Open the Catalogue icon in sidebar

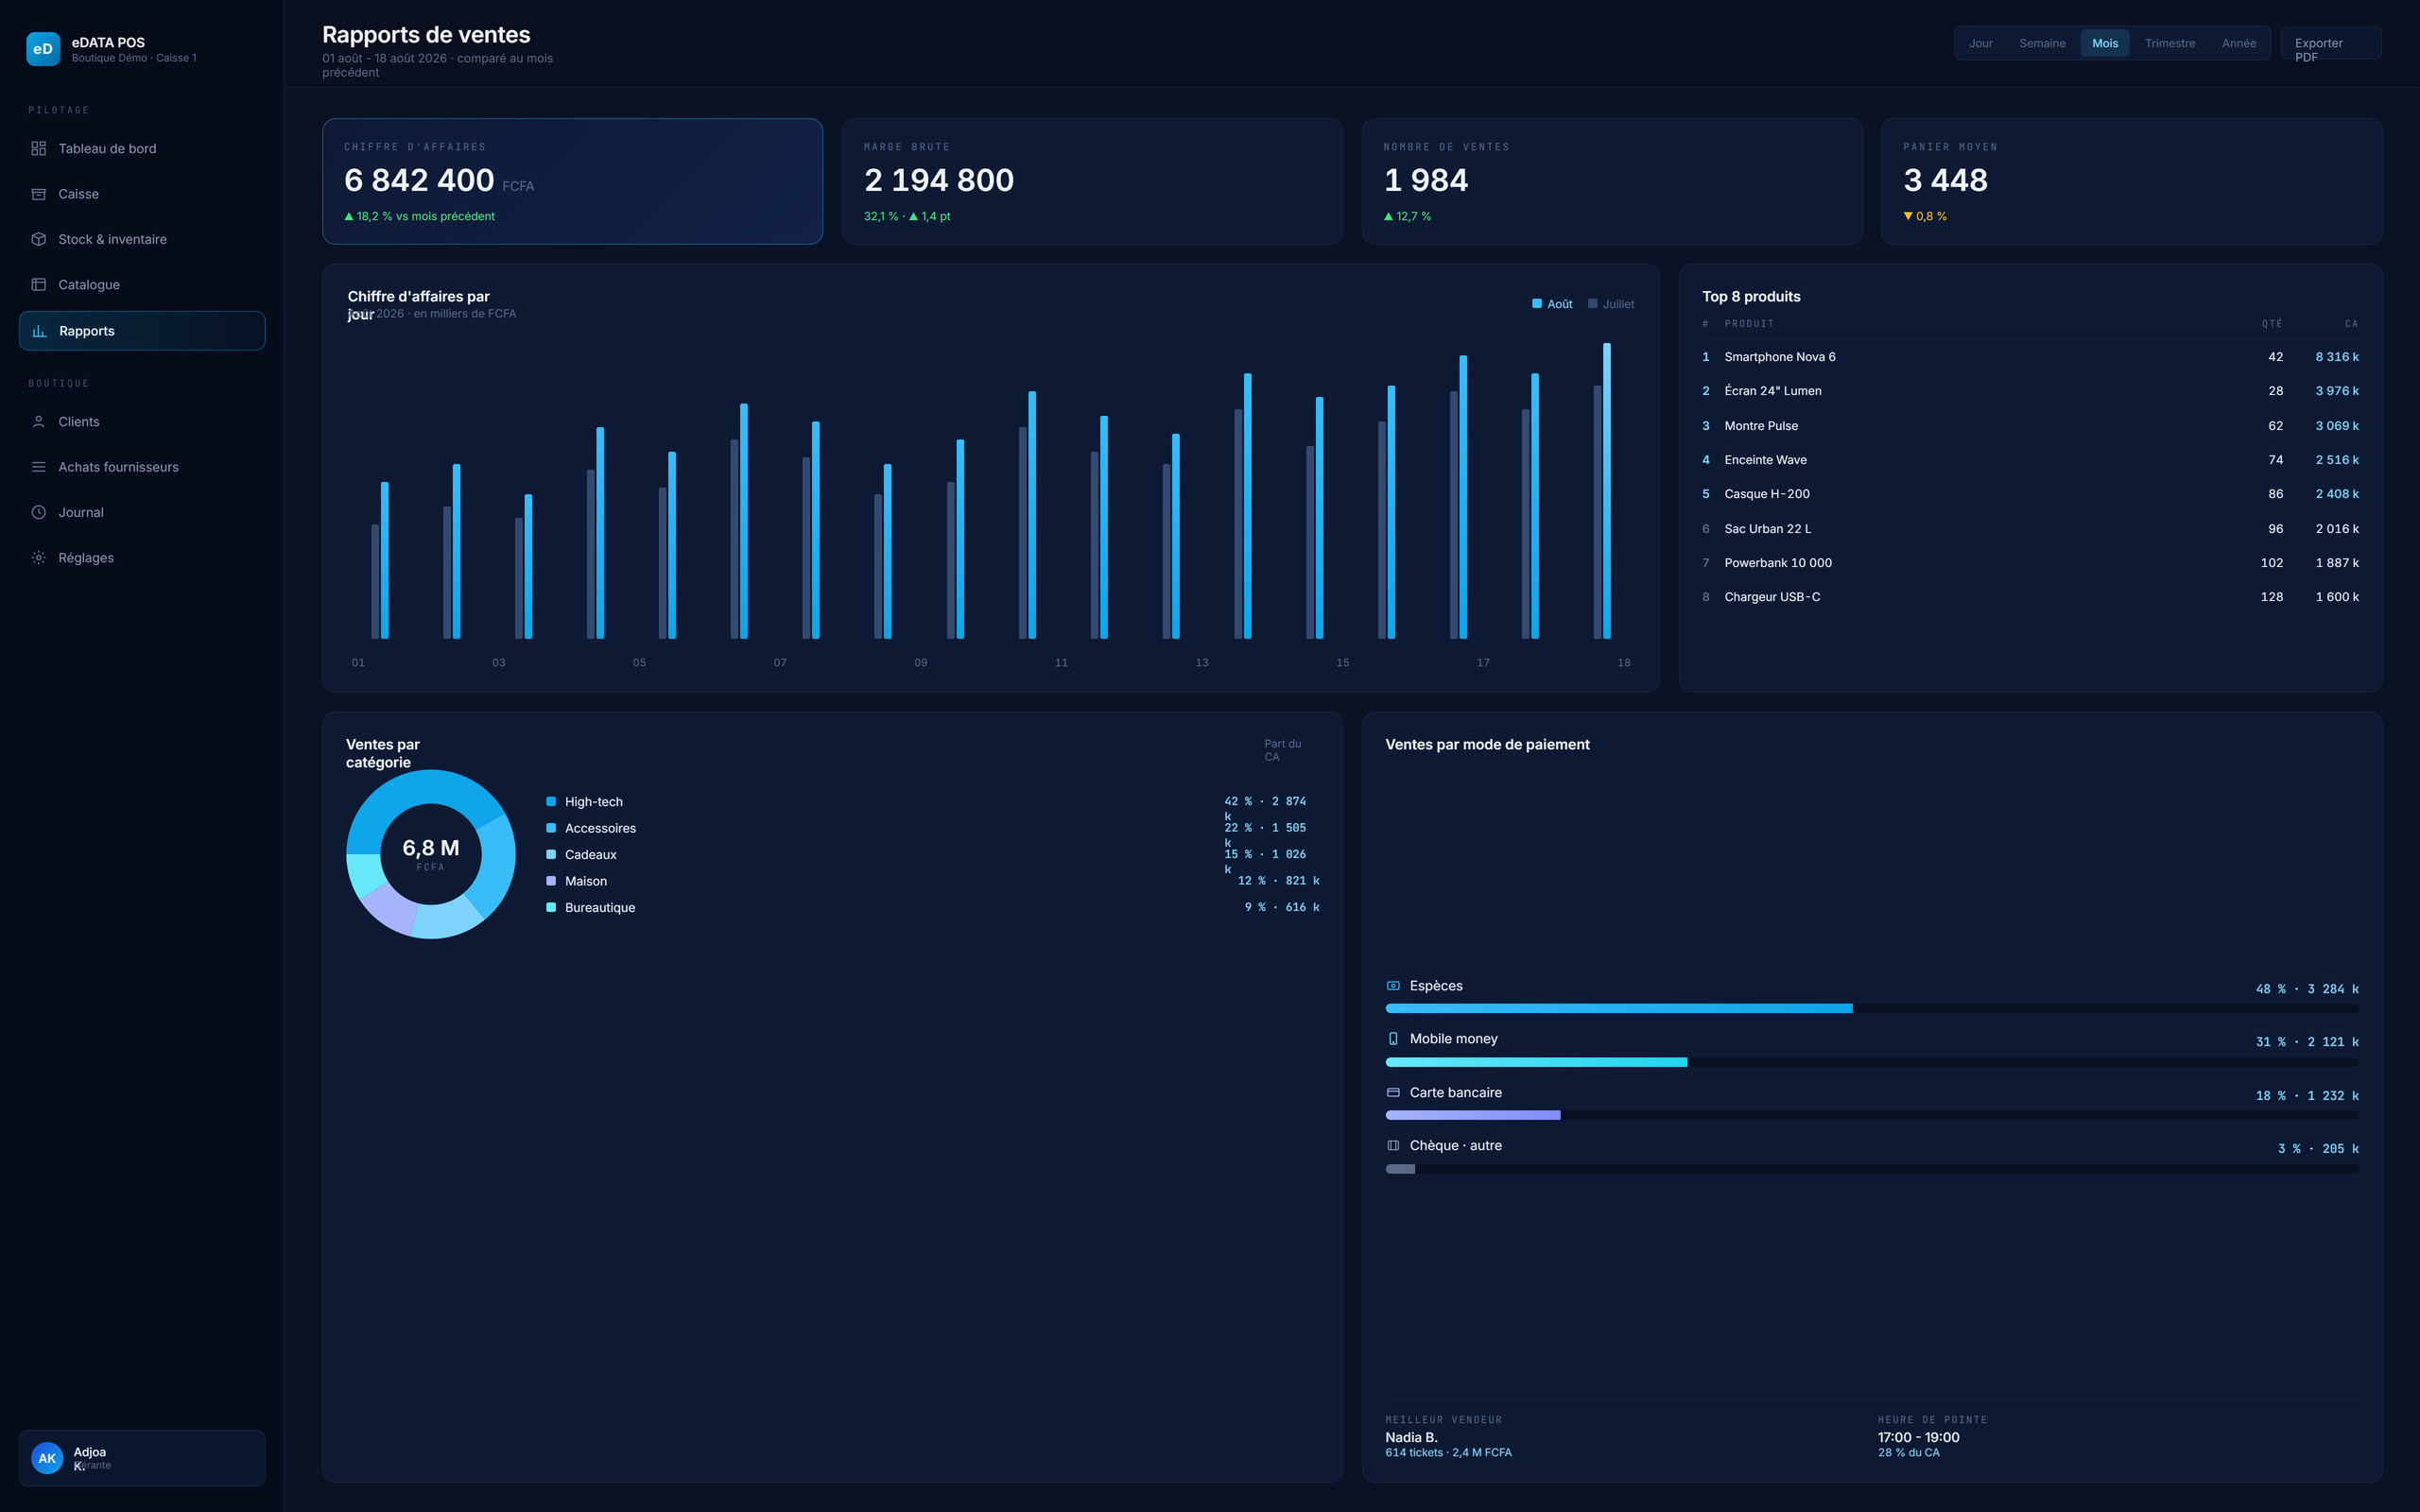(x=39, y=285)
